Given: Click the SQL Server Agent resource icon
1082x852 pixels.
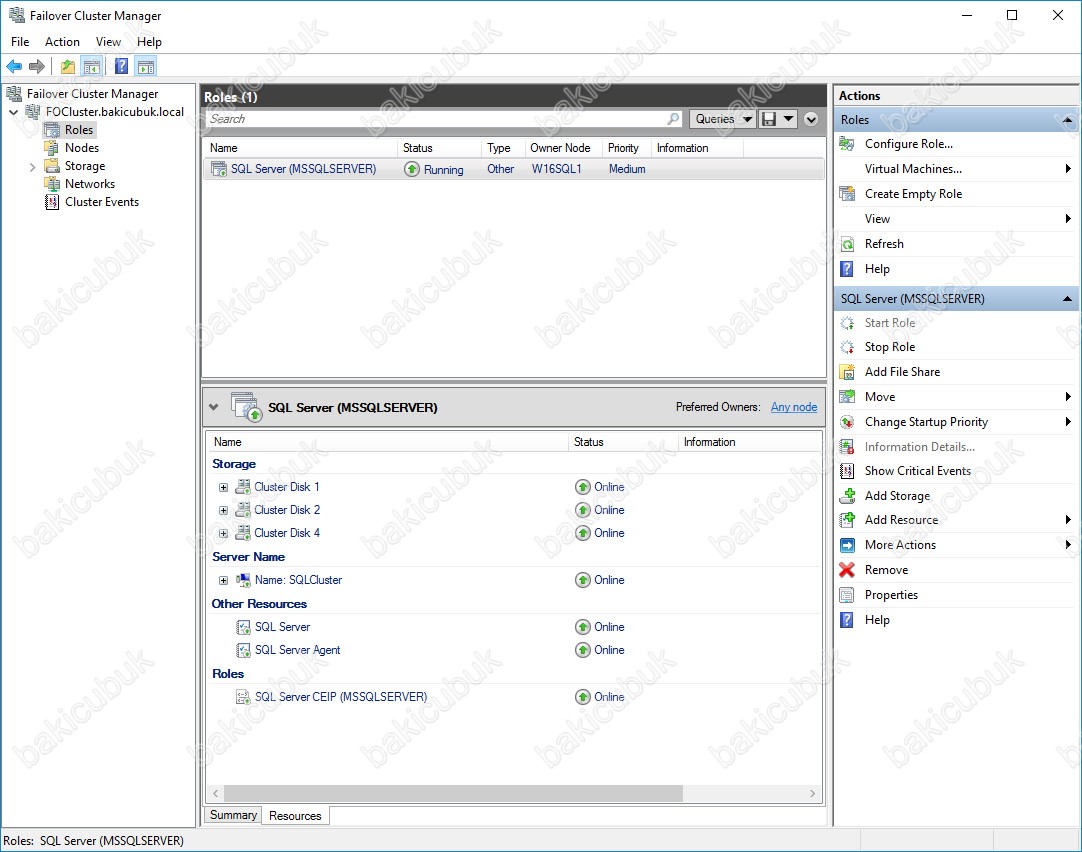Looking at the screenshot, I should click(243, 650).
